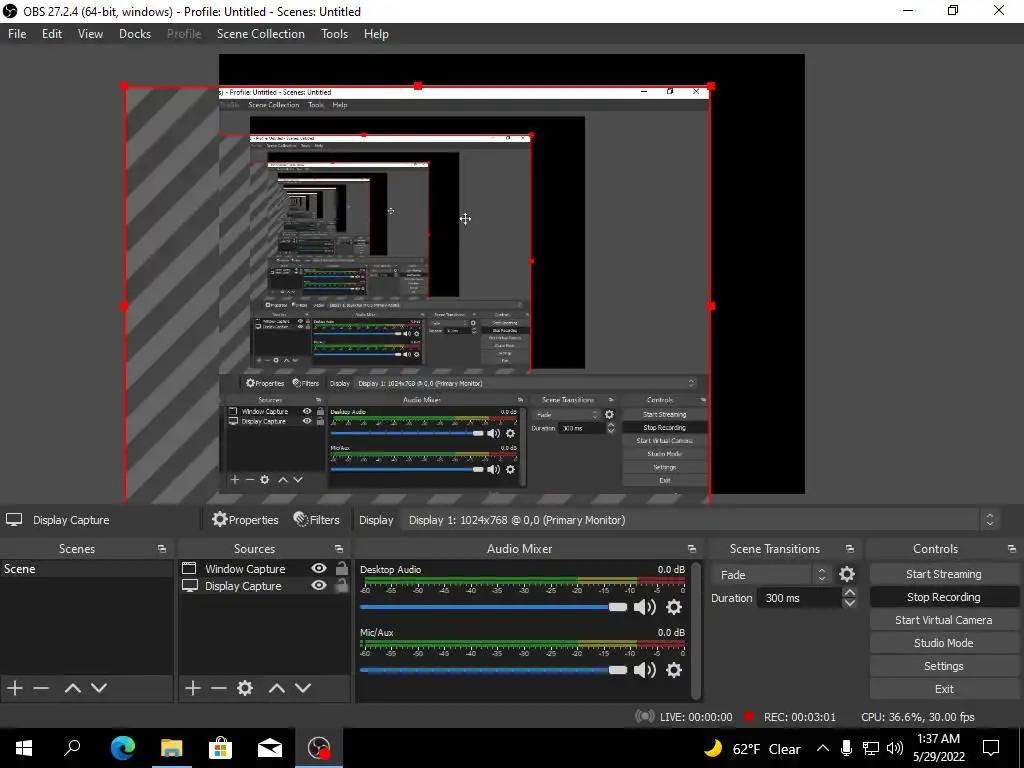Undock the Audio Mixer panel

pyautogui.click(x=692, y=549)
